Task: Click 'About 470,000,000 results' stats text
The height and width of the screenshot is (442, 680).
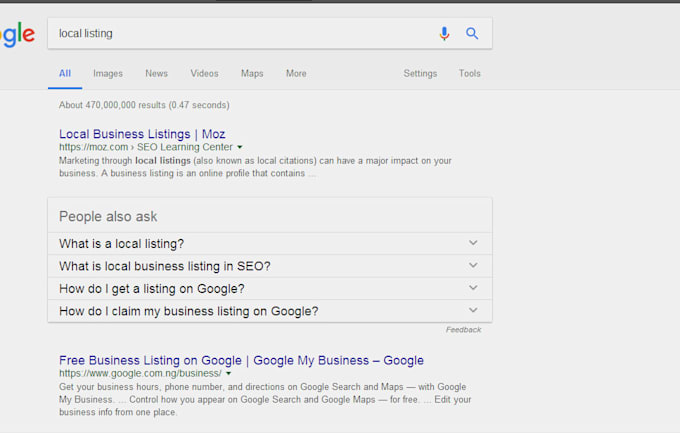Action: [x=144, y=105]
